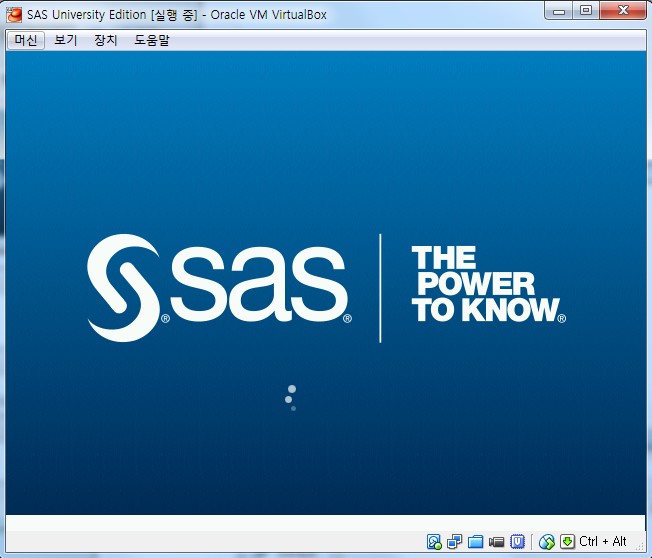Click the hard disk activity status icon

click(434, 541)
